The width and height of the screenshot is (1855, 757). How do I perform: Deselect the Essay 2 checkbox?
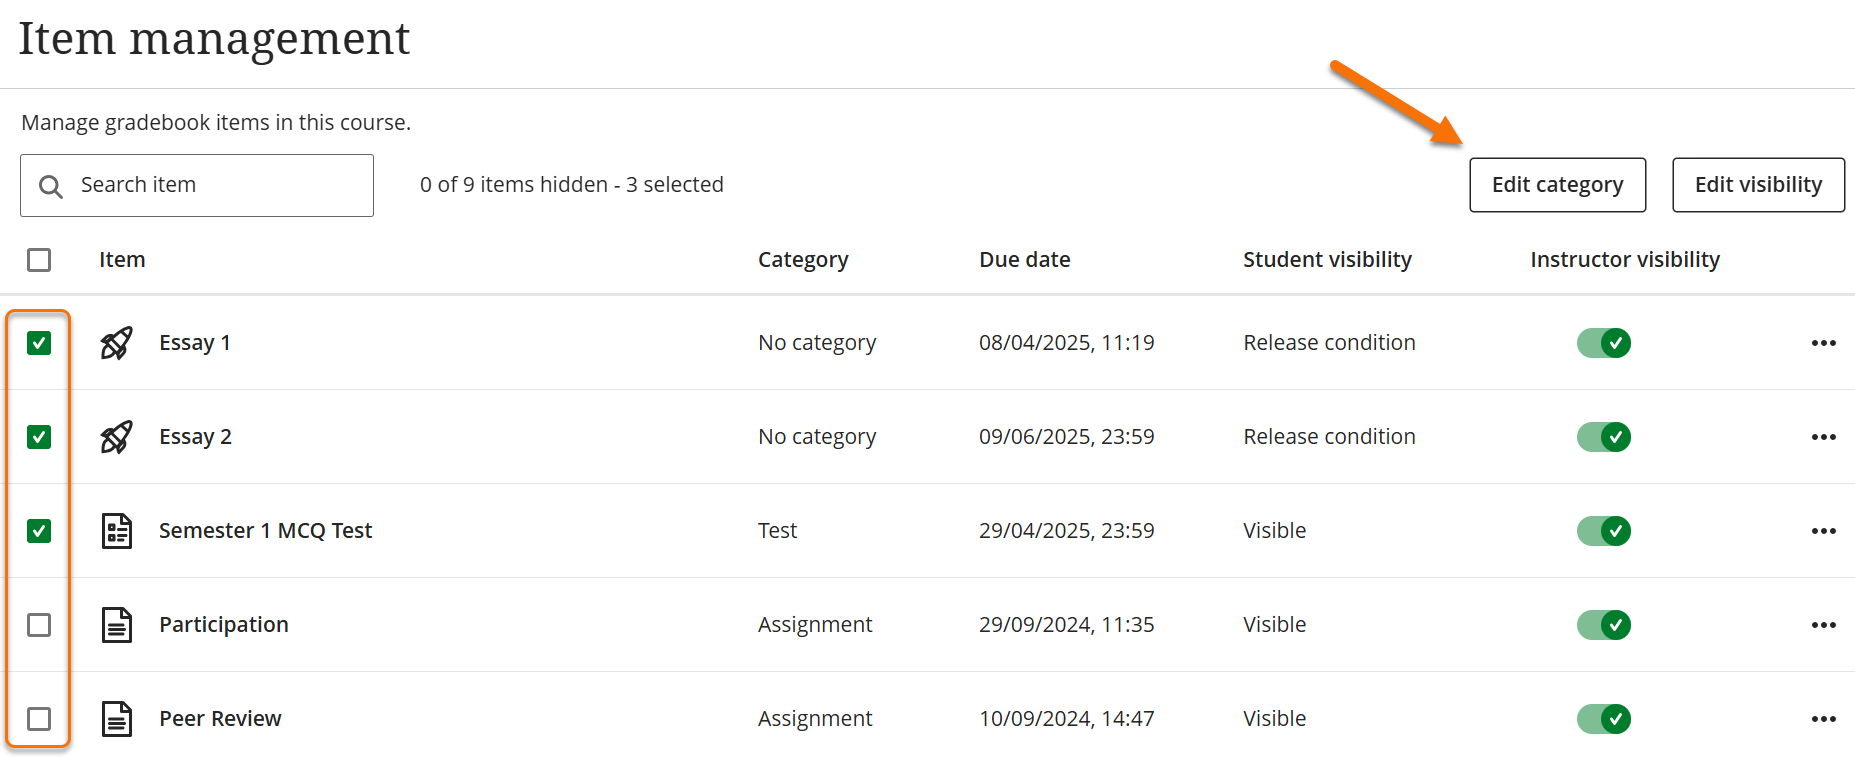pyautogui.click(x=39, y=437)
